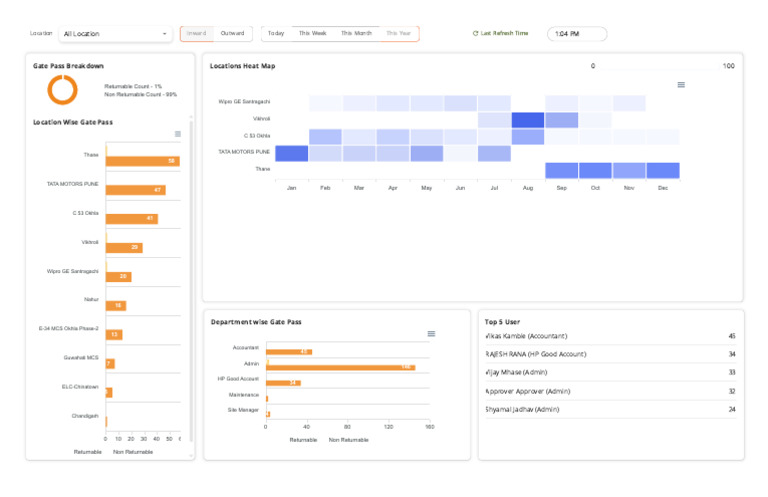Select the This Year tab
Viewport: 768px width, 497px height.
(x=398, y=33)
